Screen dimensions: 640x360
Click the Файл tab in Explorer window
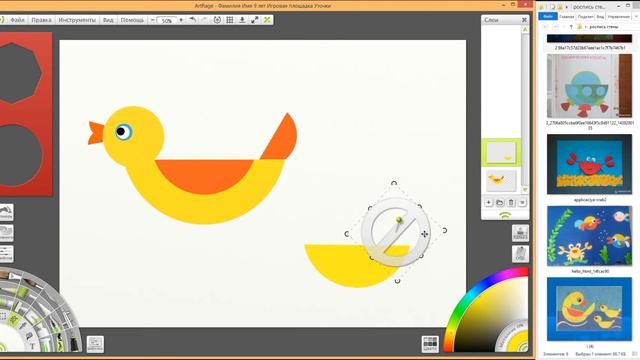(548, 16)
